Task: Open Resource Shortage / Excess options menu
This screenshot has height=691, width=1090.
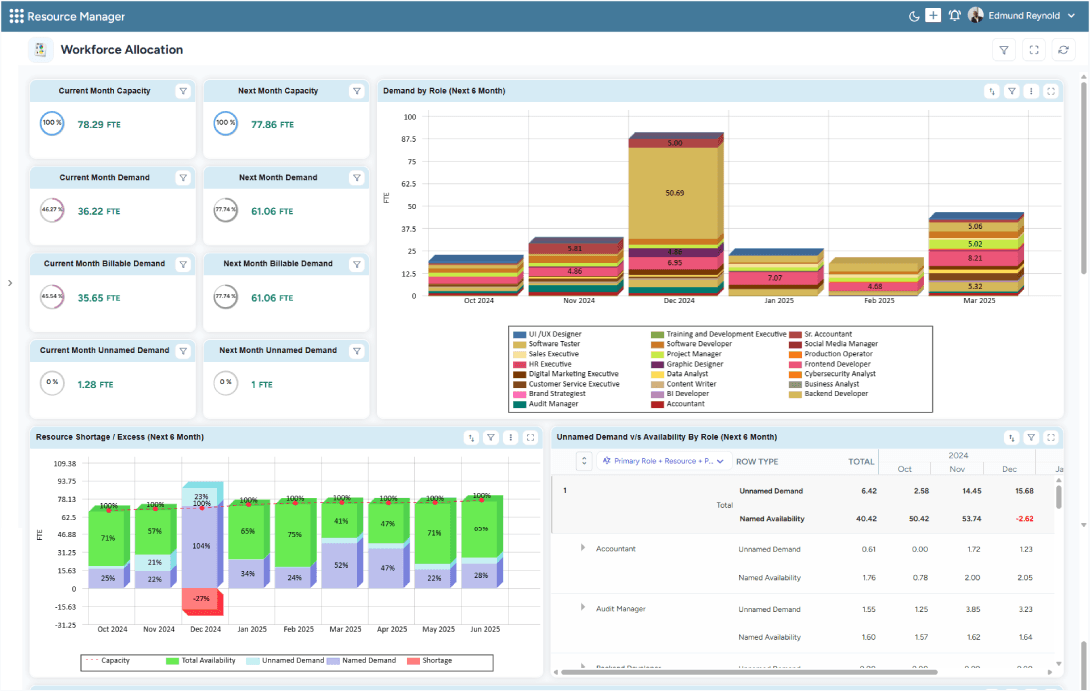Action: coord(511,437)
